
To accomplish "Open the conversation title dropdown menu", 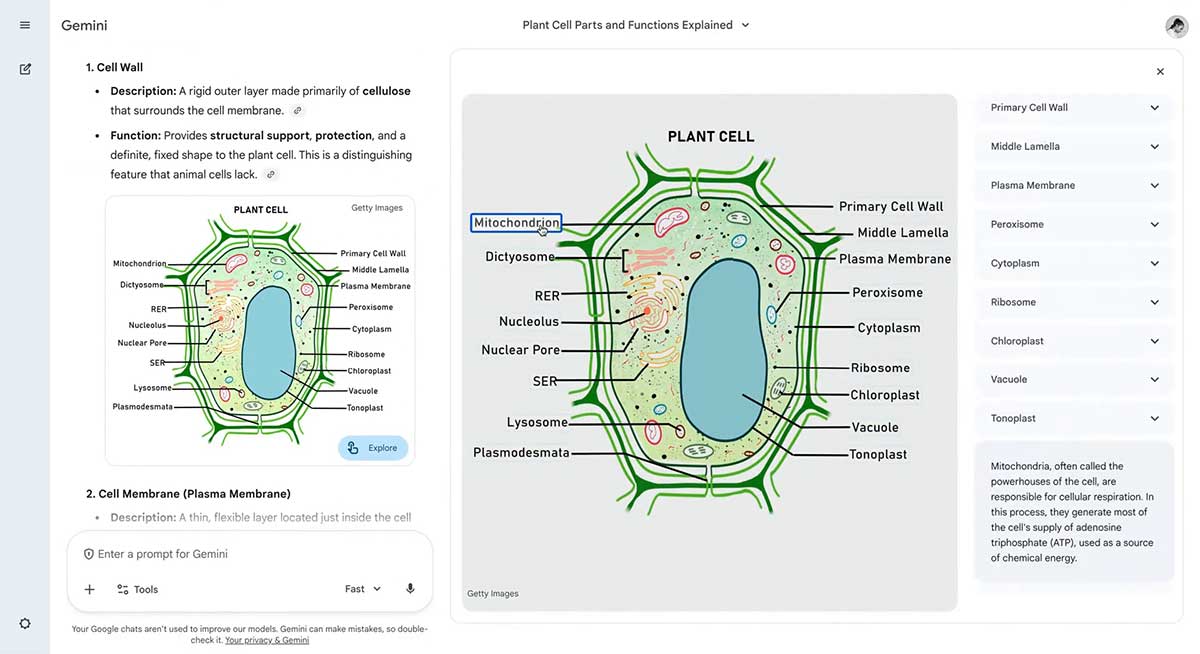I will (636, 25).
